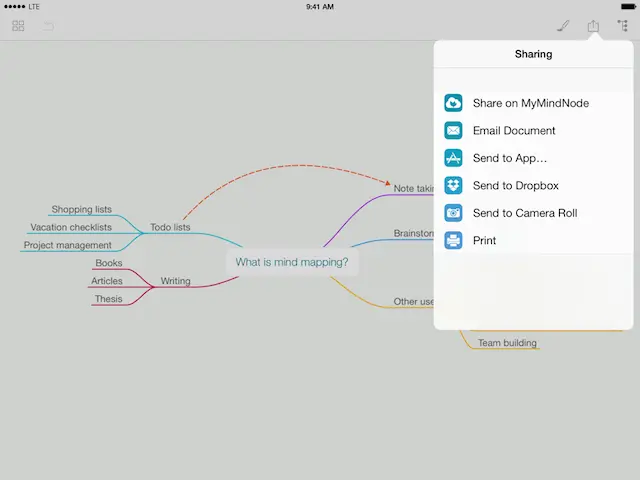The height and width of the screenshot is (480, 640).
Task: Open the outline tree icon
Action: 623,26
